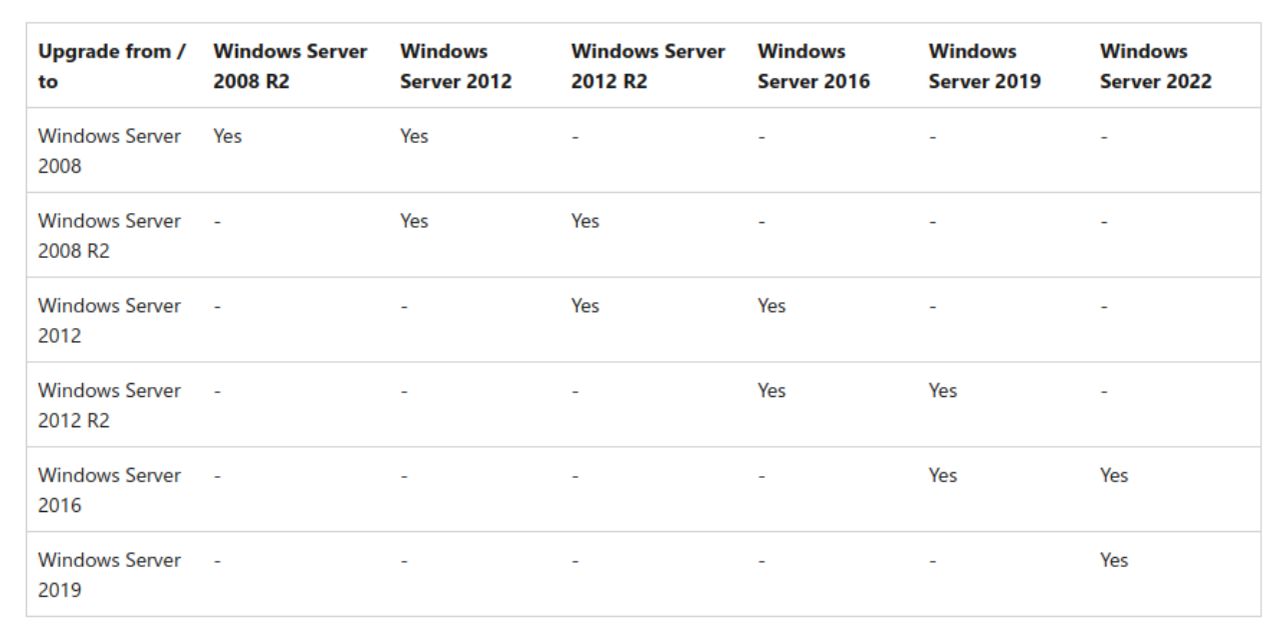The height and width of the screenshot is (632, 1280).
Task: Click Yes for 2008 to 2008 R2 upgrade
Action: (x=227, y=137)
